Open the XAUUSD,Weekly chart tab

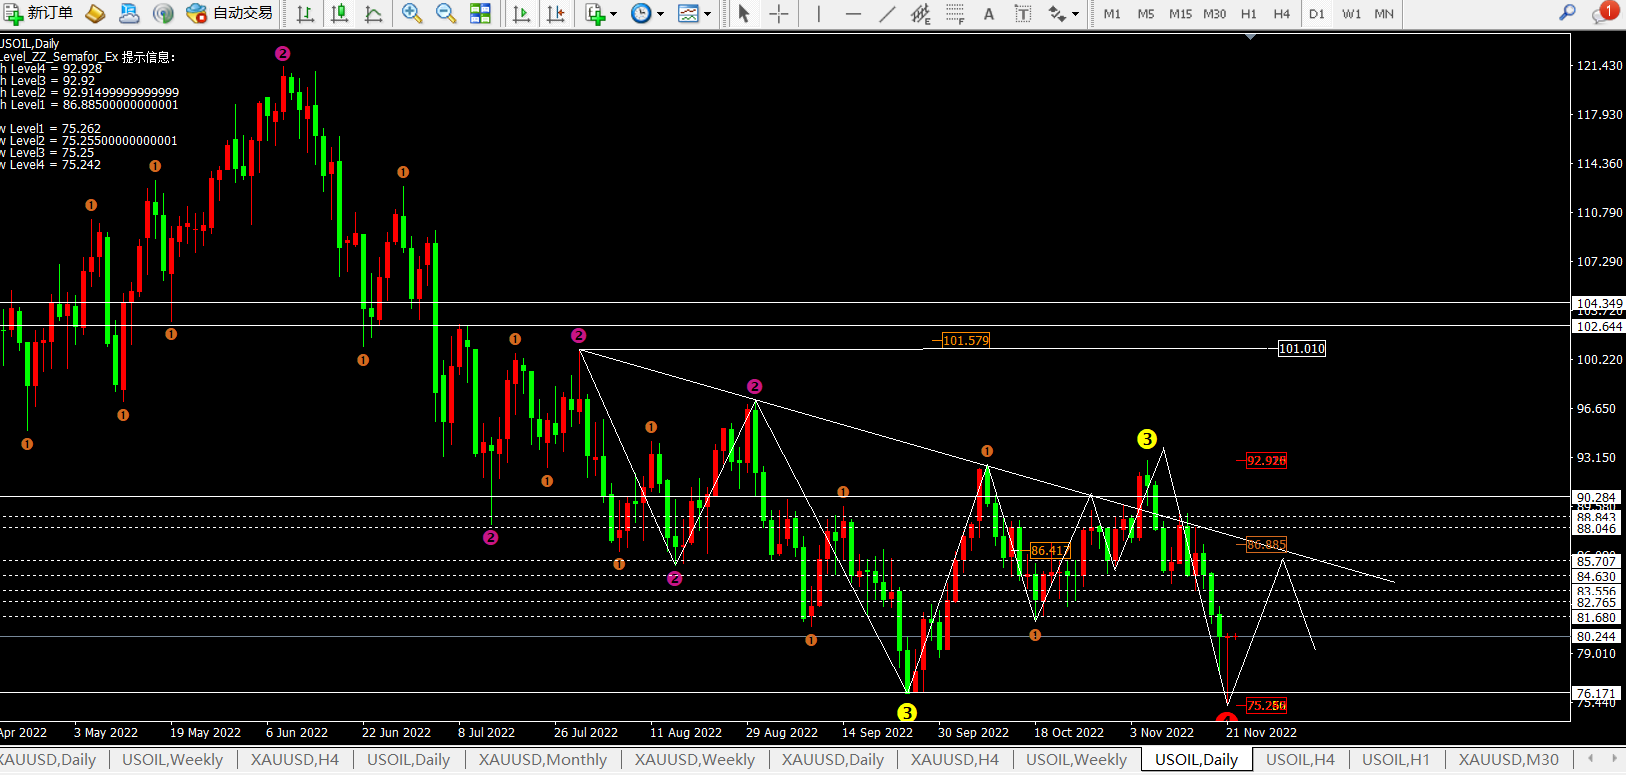click(695, 760)
